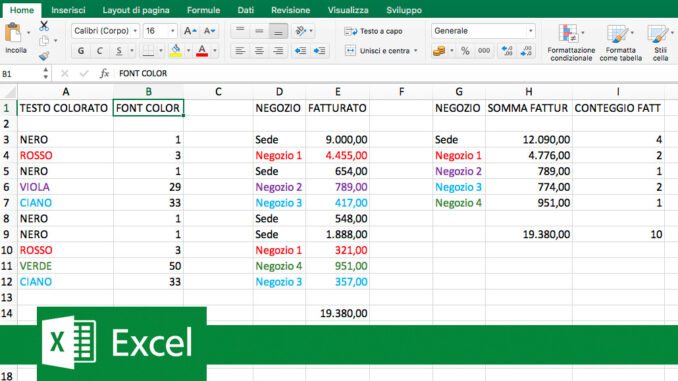Expand underline style dropdown arrow

point(131,51)
